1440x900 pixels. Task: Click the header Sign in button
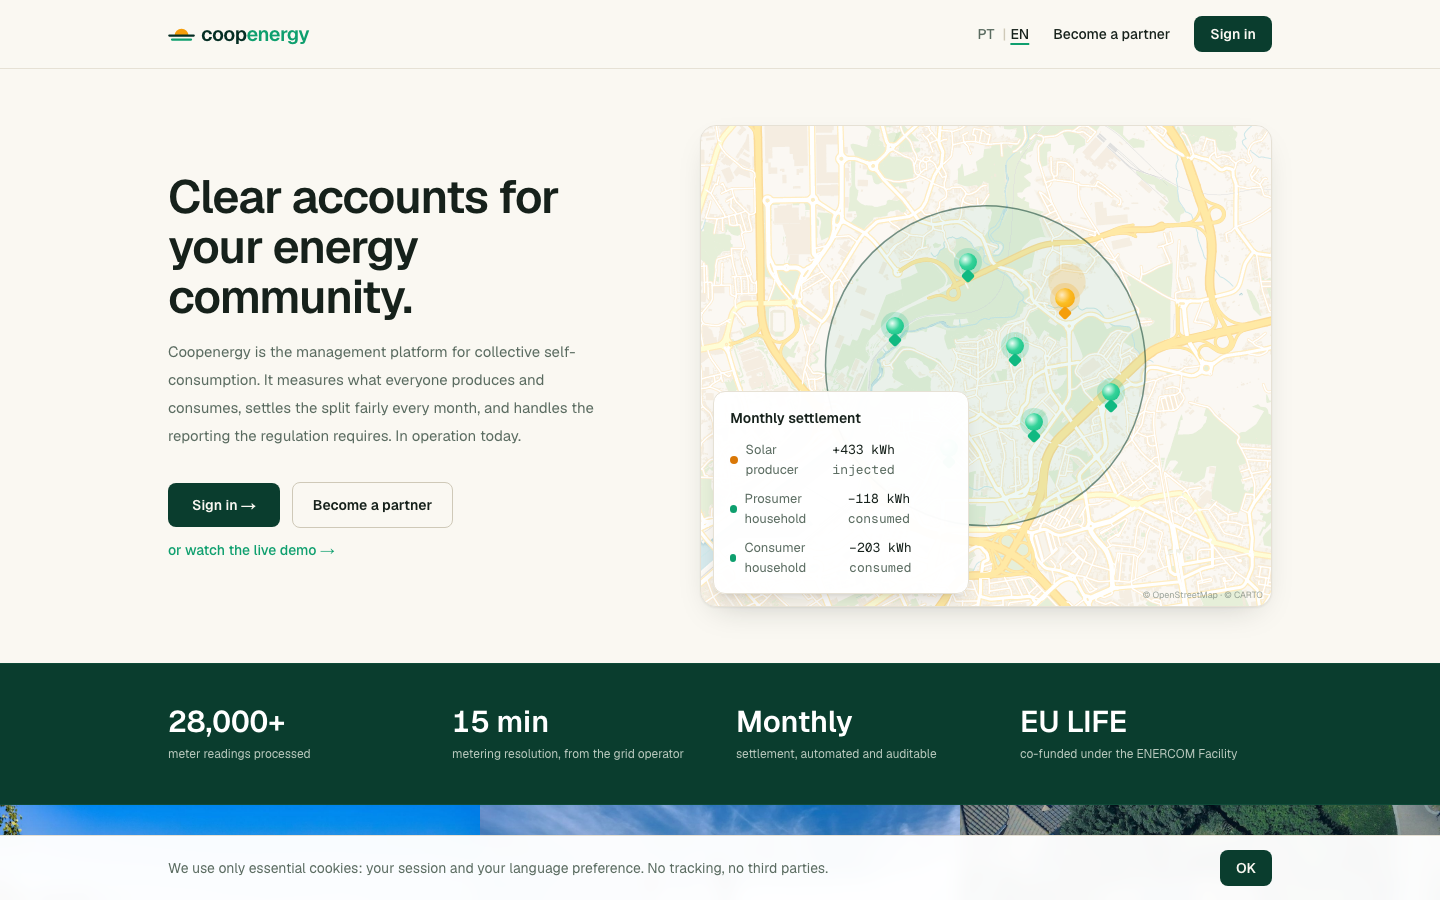pos(1233,34)
